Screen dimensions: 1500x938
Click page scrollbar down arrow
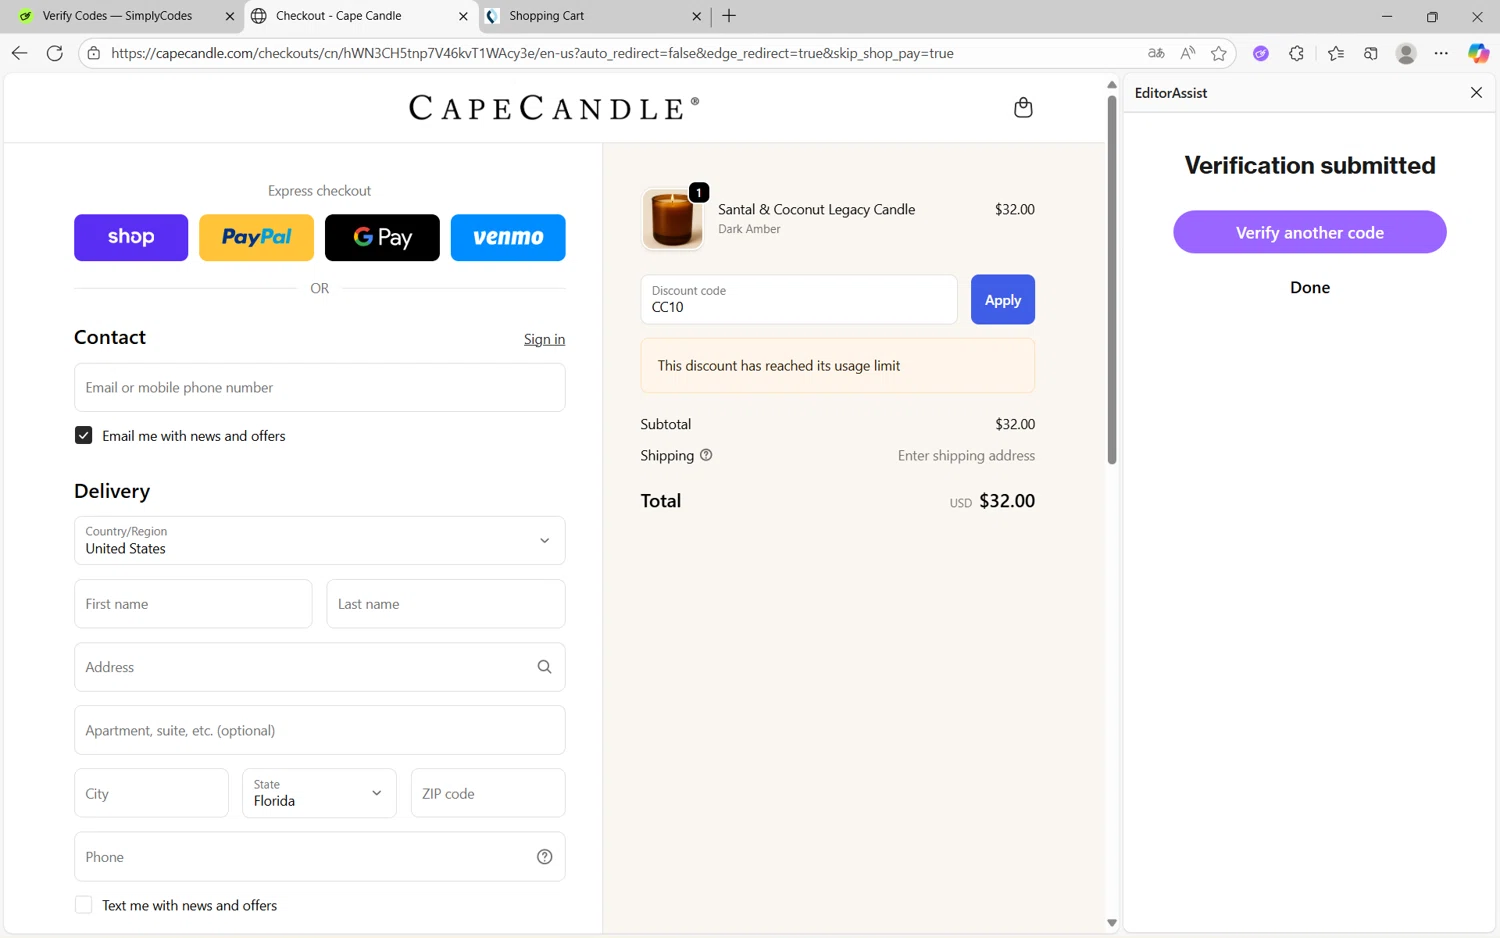point(1111,923)
